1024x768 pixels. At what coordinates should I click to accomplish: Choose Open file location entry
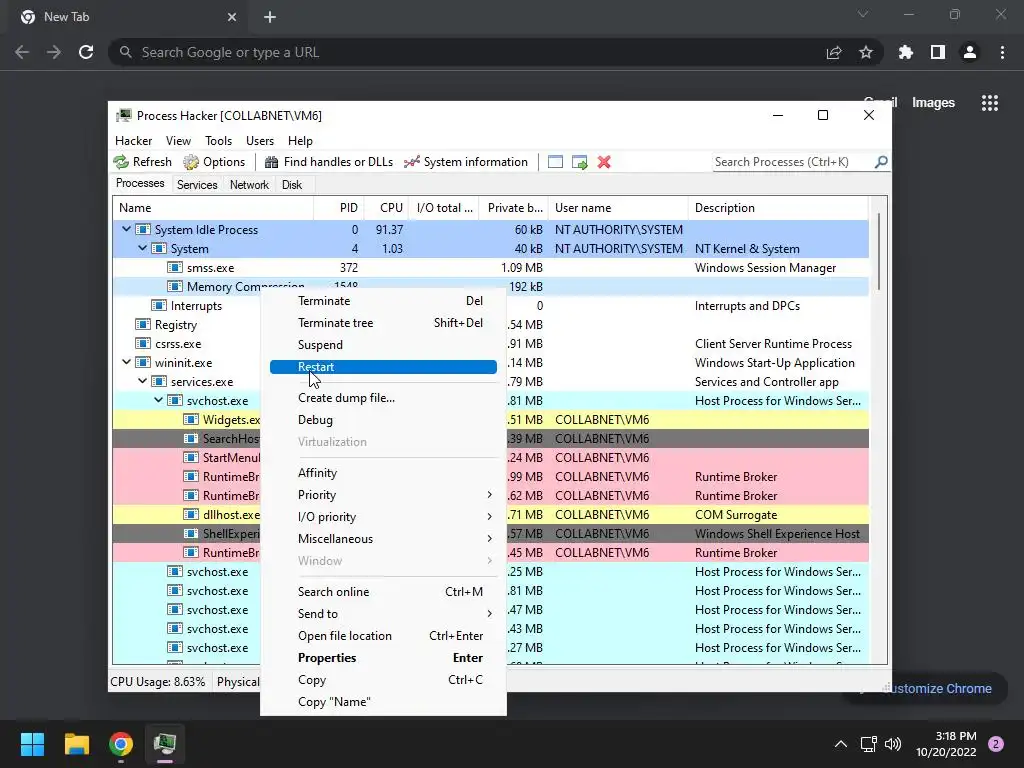(x=383, y=636)
